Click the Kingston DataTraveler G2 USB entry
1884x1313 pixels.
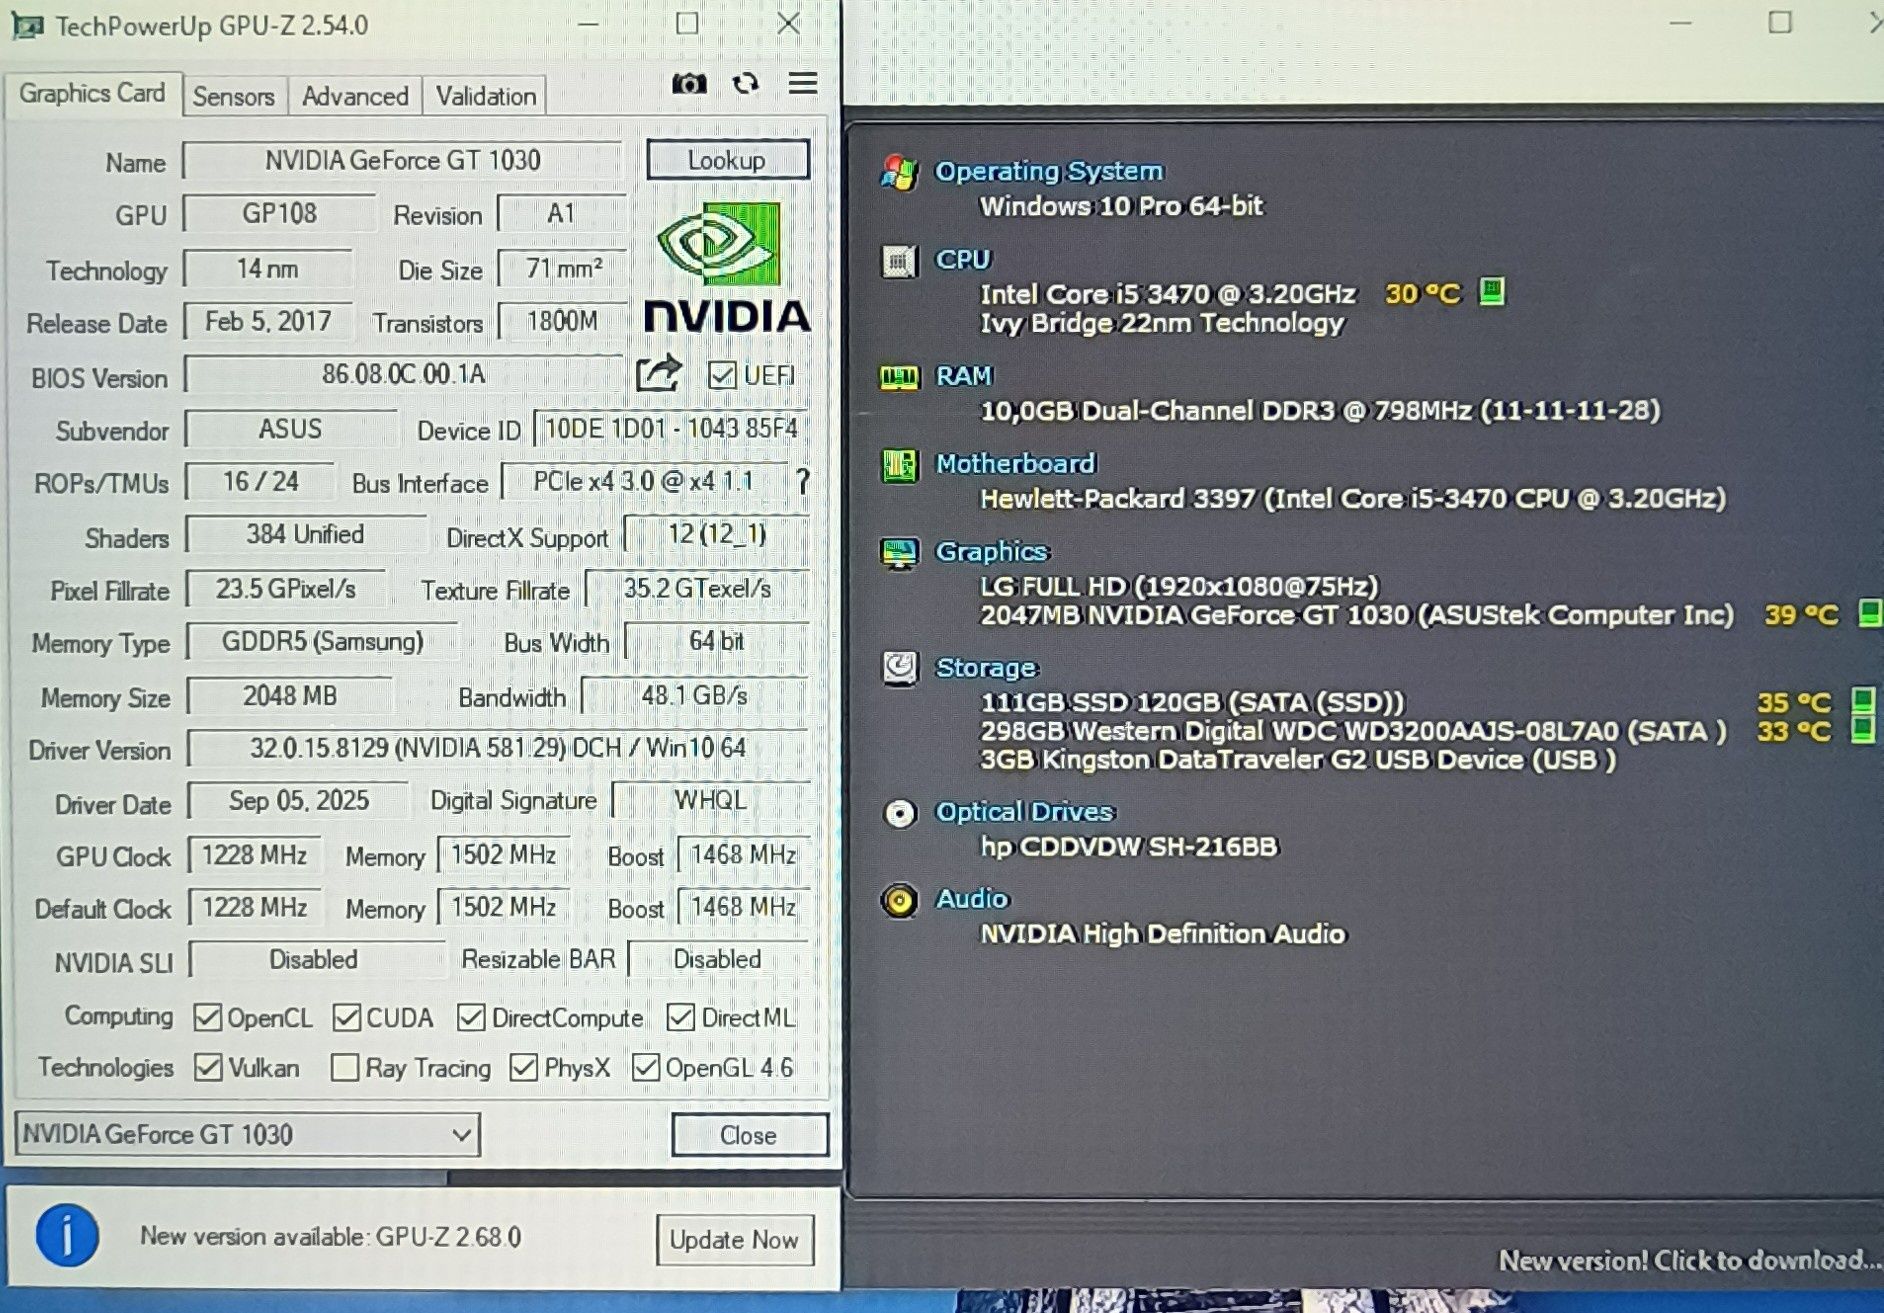coord(1297,759)
